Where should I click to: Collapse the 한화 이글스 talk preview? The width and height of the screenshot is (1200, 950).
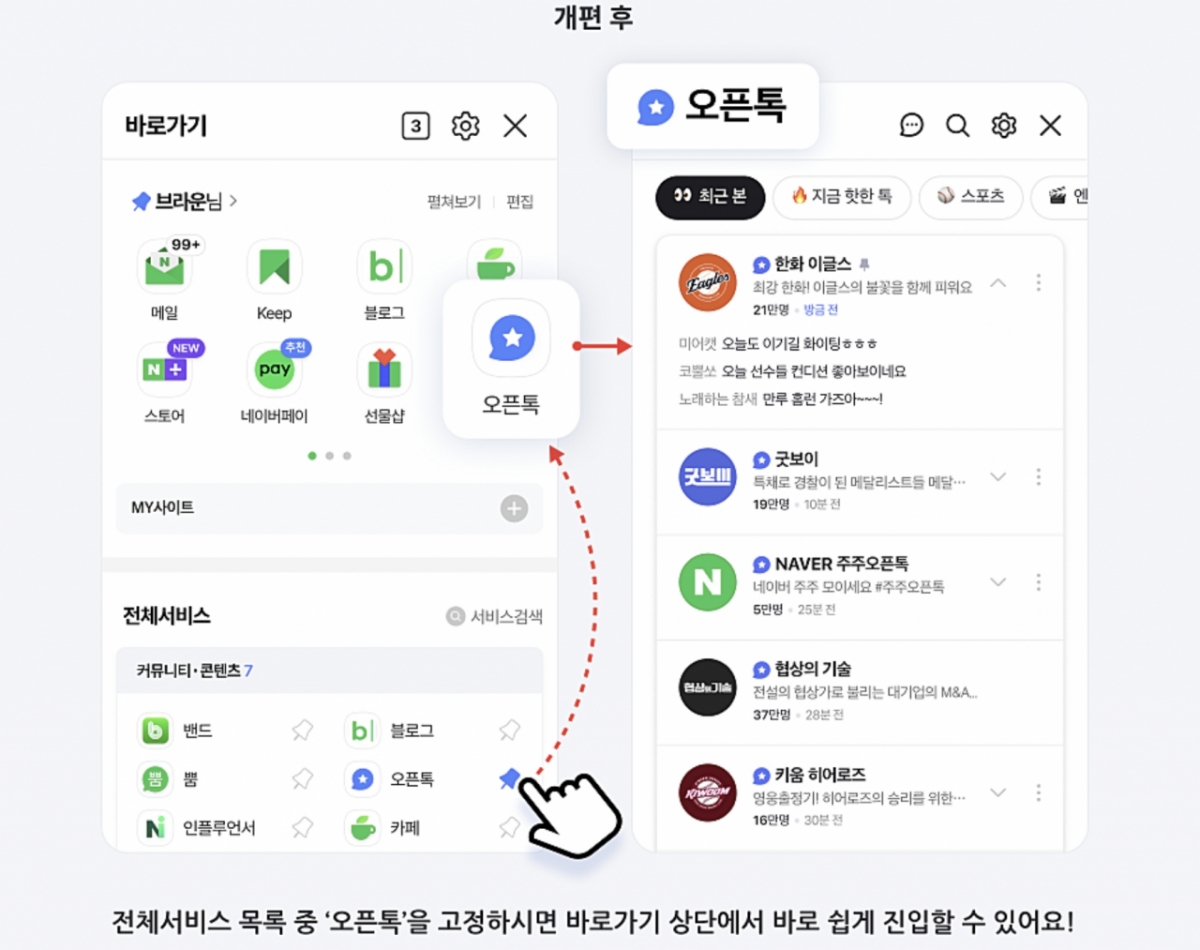click(998, 283)
